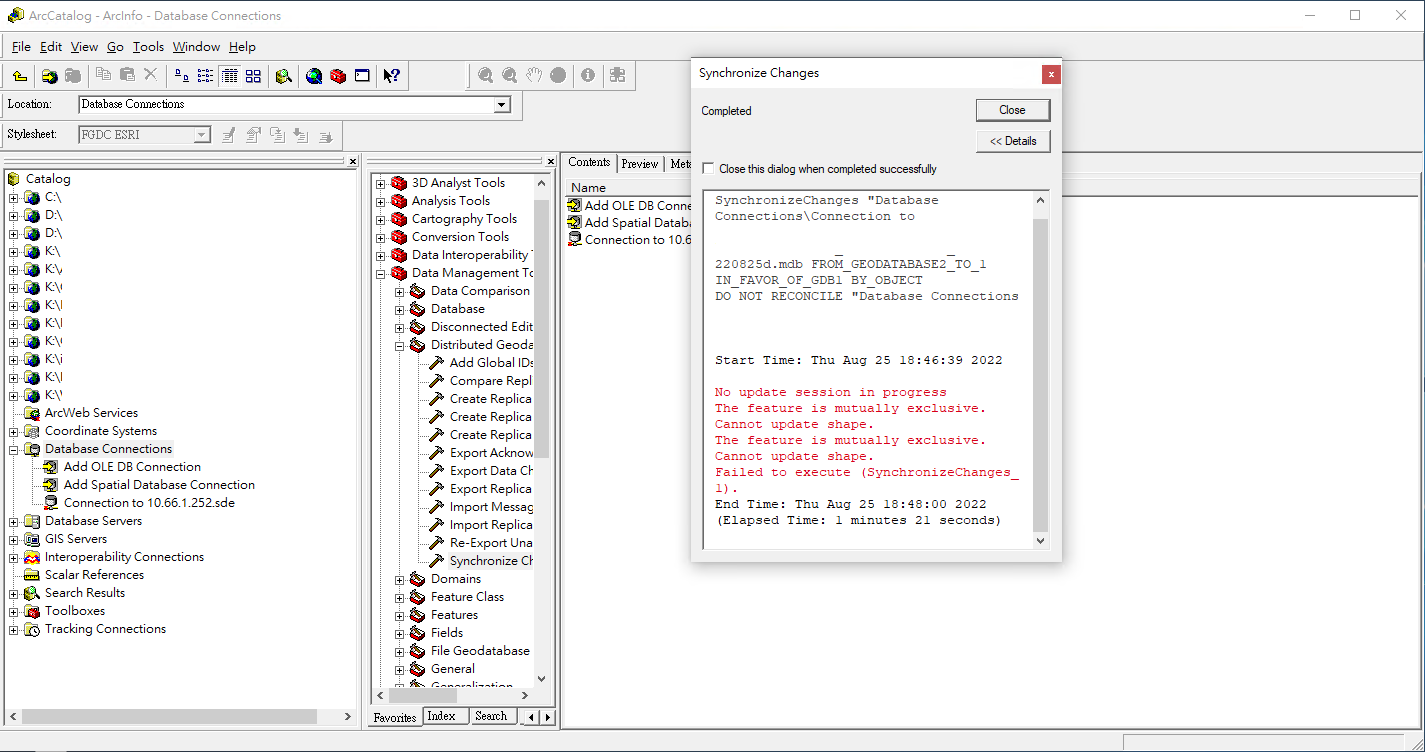This screenshot has height=752, width=1425.
Task: Expand the Data Comparison toolset
Action: [399, 291]
